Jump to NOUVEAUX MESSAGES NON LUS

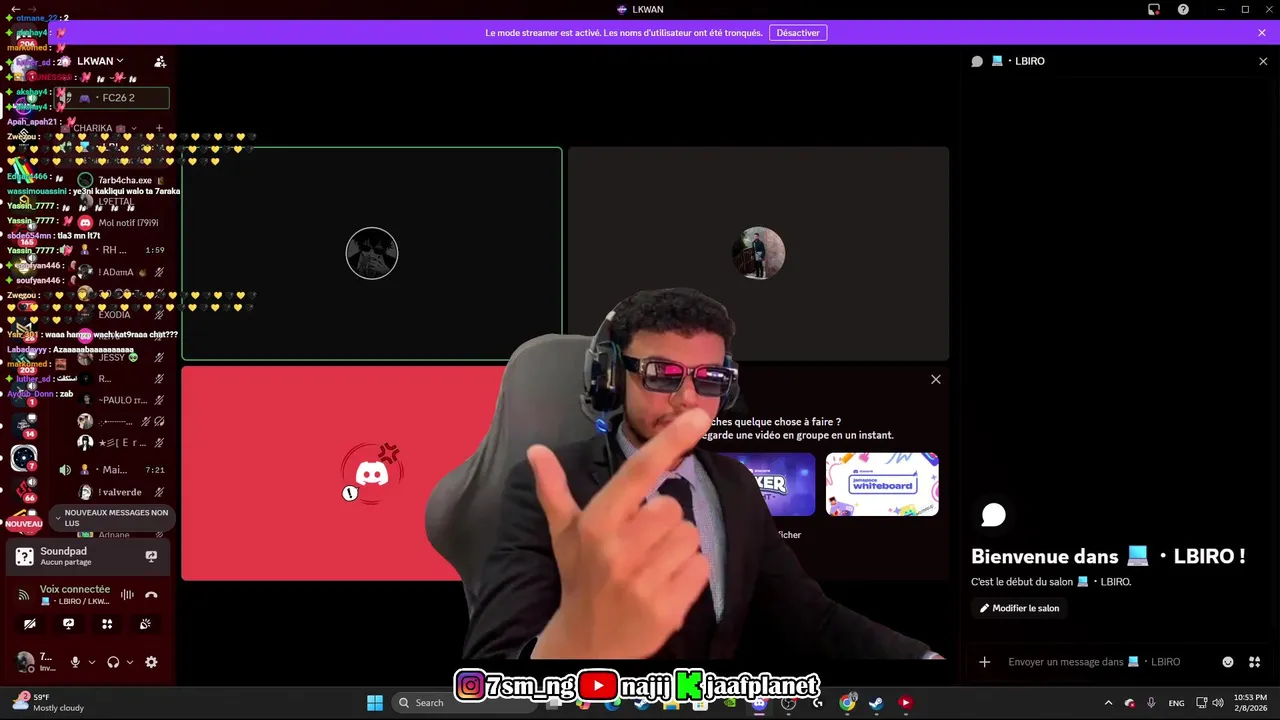[x=111, y=518]
